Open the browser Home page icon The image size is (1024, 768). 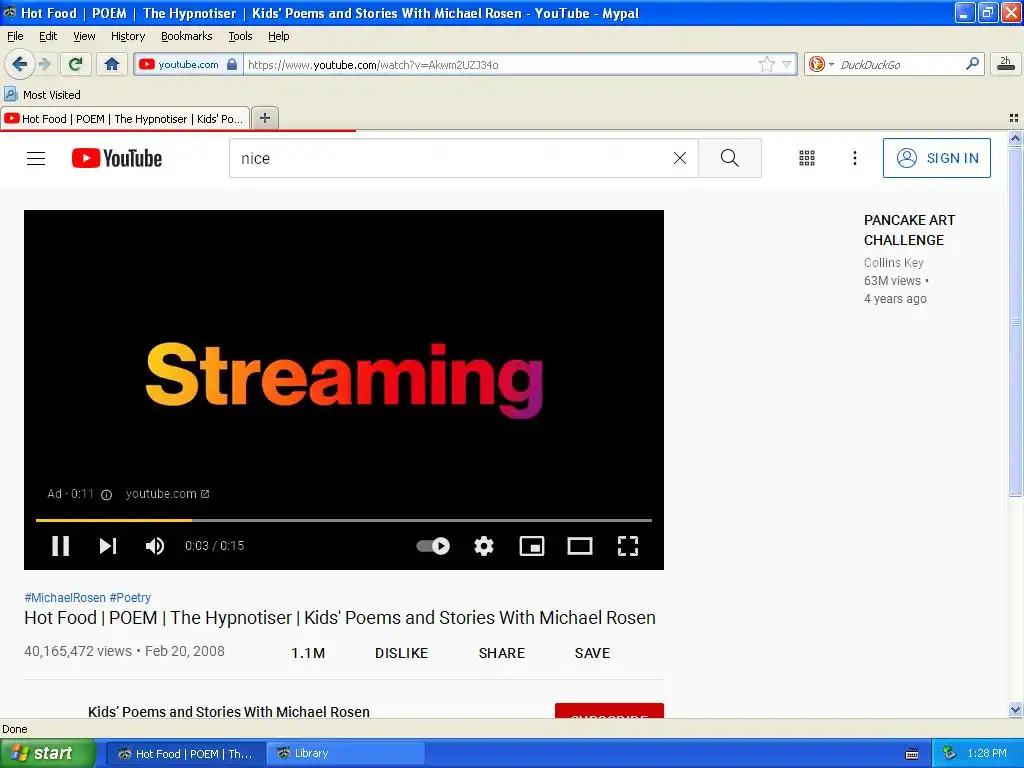pos(112,64)
